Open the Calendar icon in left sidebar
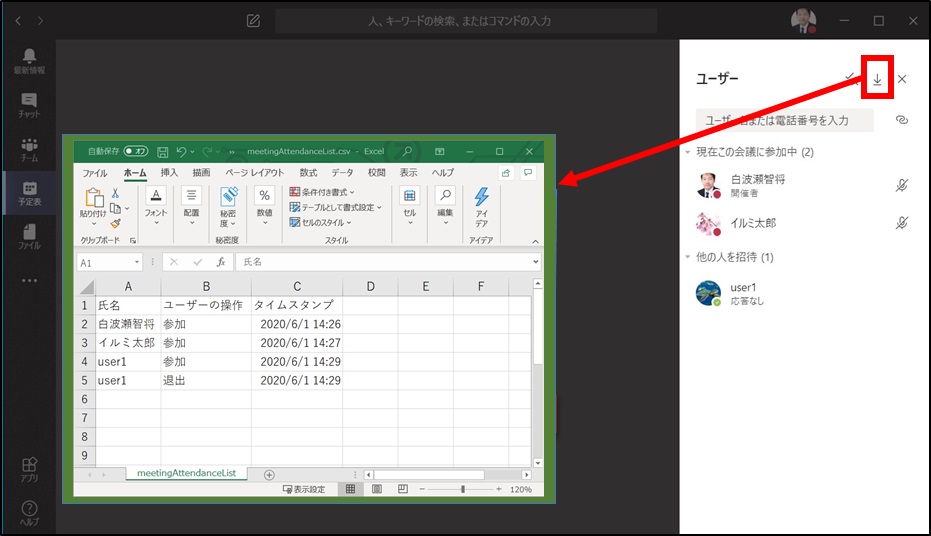 [x=29, y=193]
